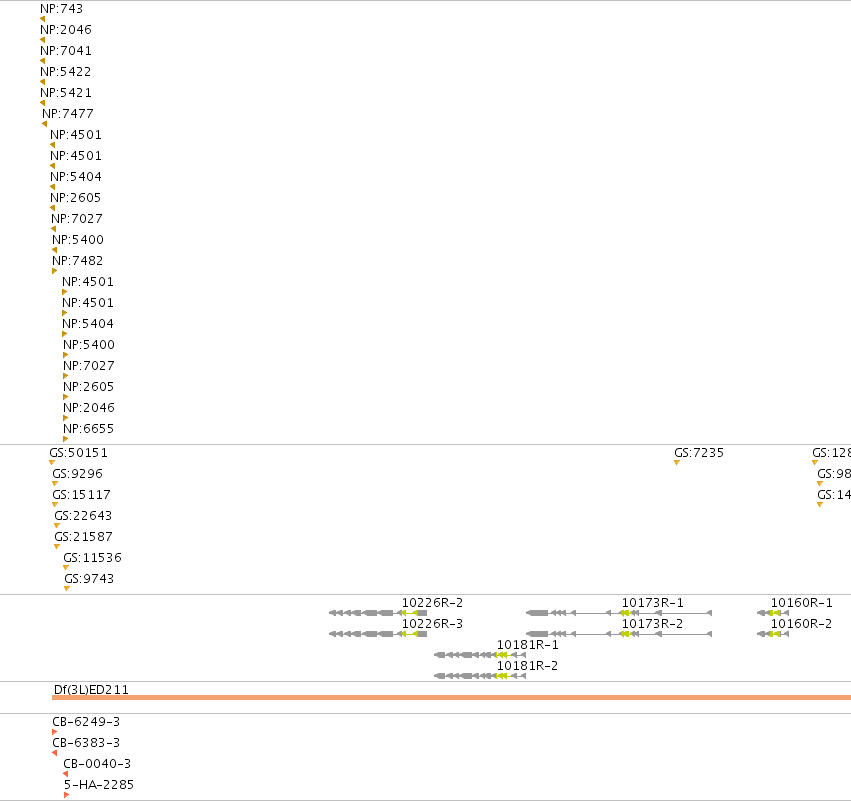Select the red triangle under CB-0040-3
The height and width of the screenshot is (801, 851).
[65, 774]
